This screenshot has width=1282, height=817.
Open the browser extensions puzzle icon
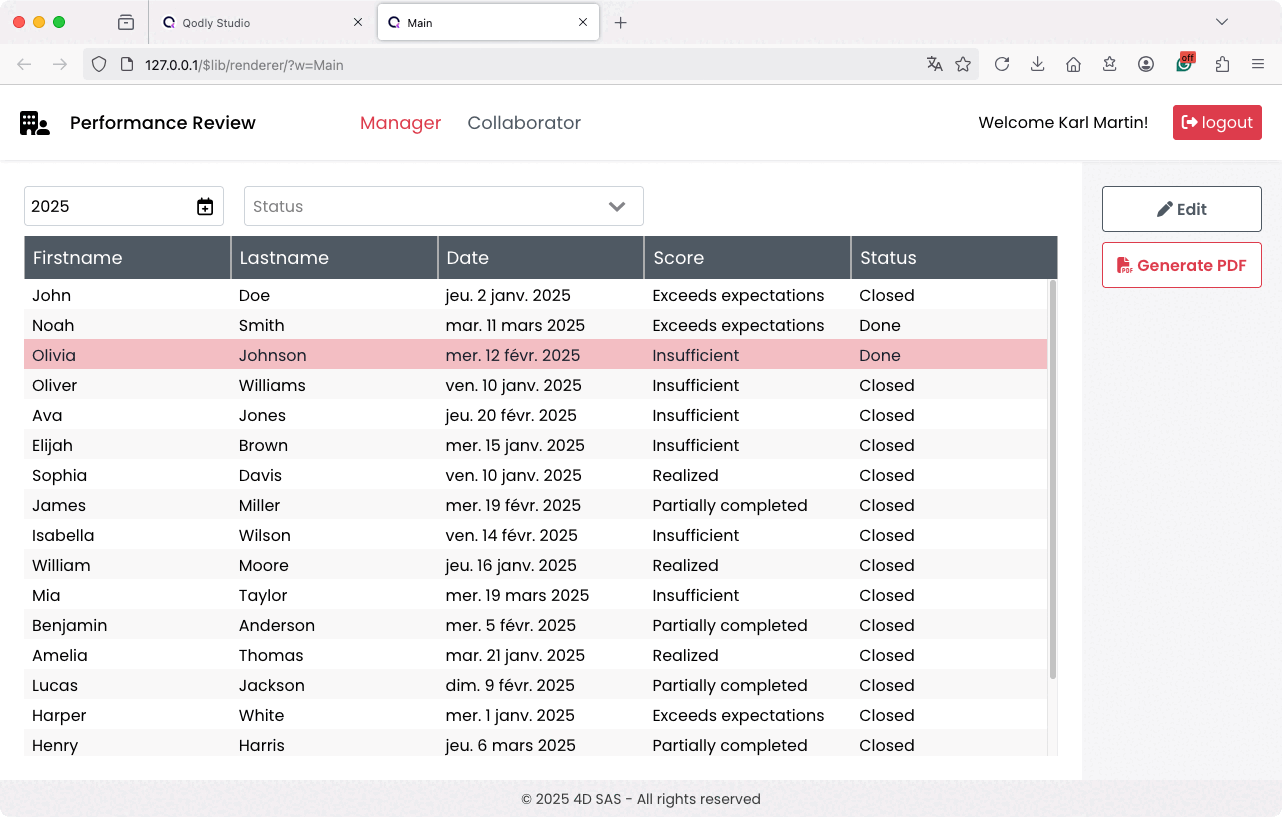point(1222,64)
